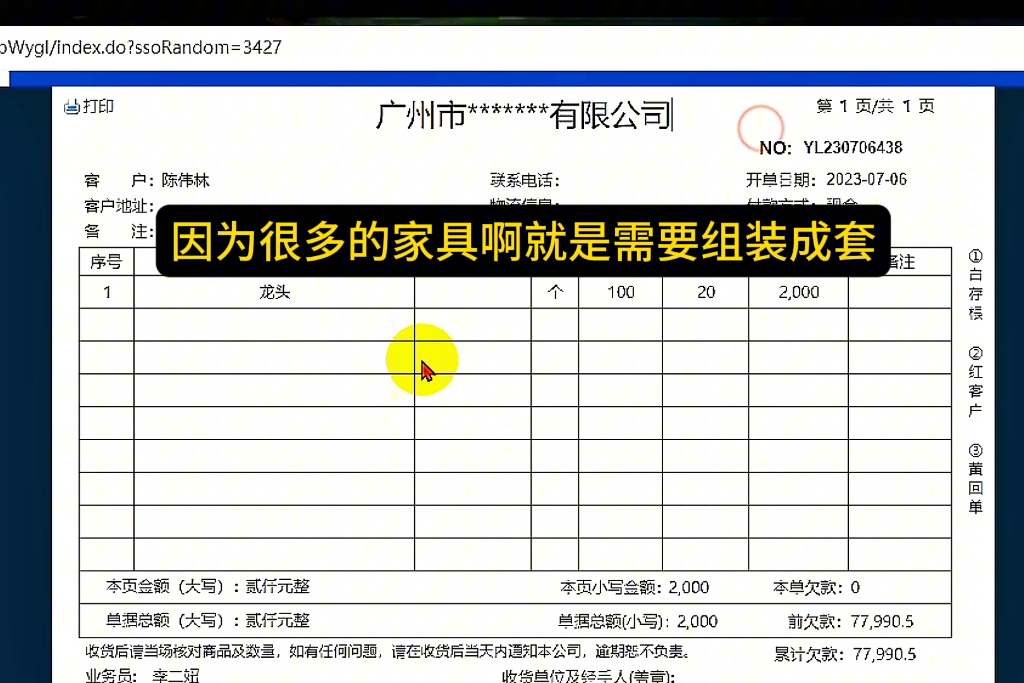Select the 序号 header cell
Image resolution: width=1024 pixels, height=683 pixels.
[x=105, y=261]
